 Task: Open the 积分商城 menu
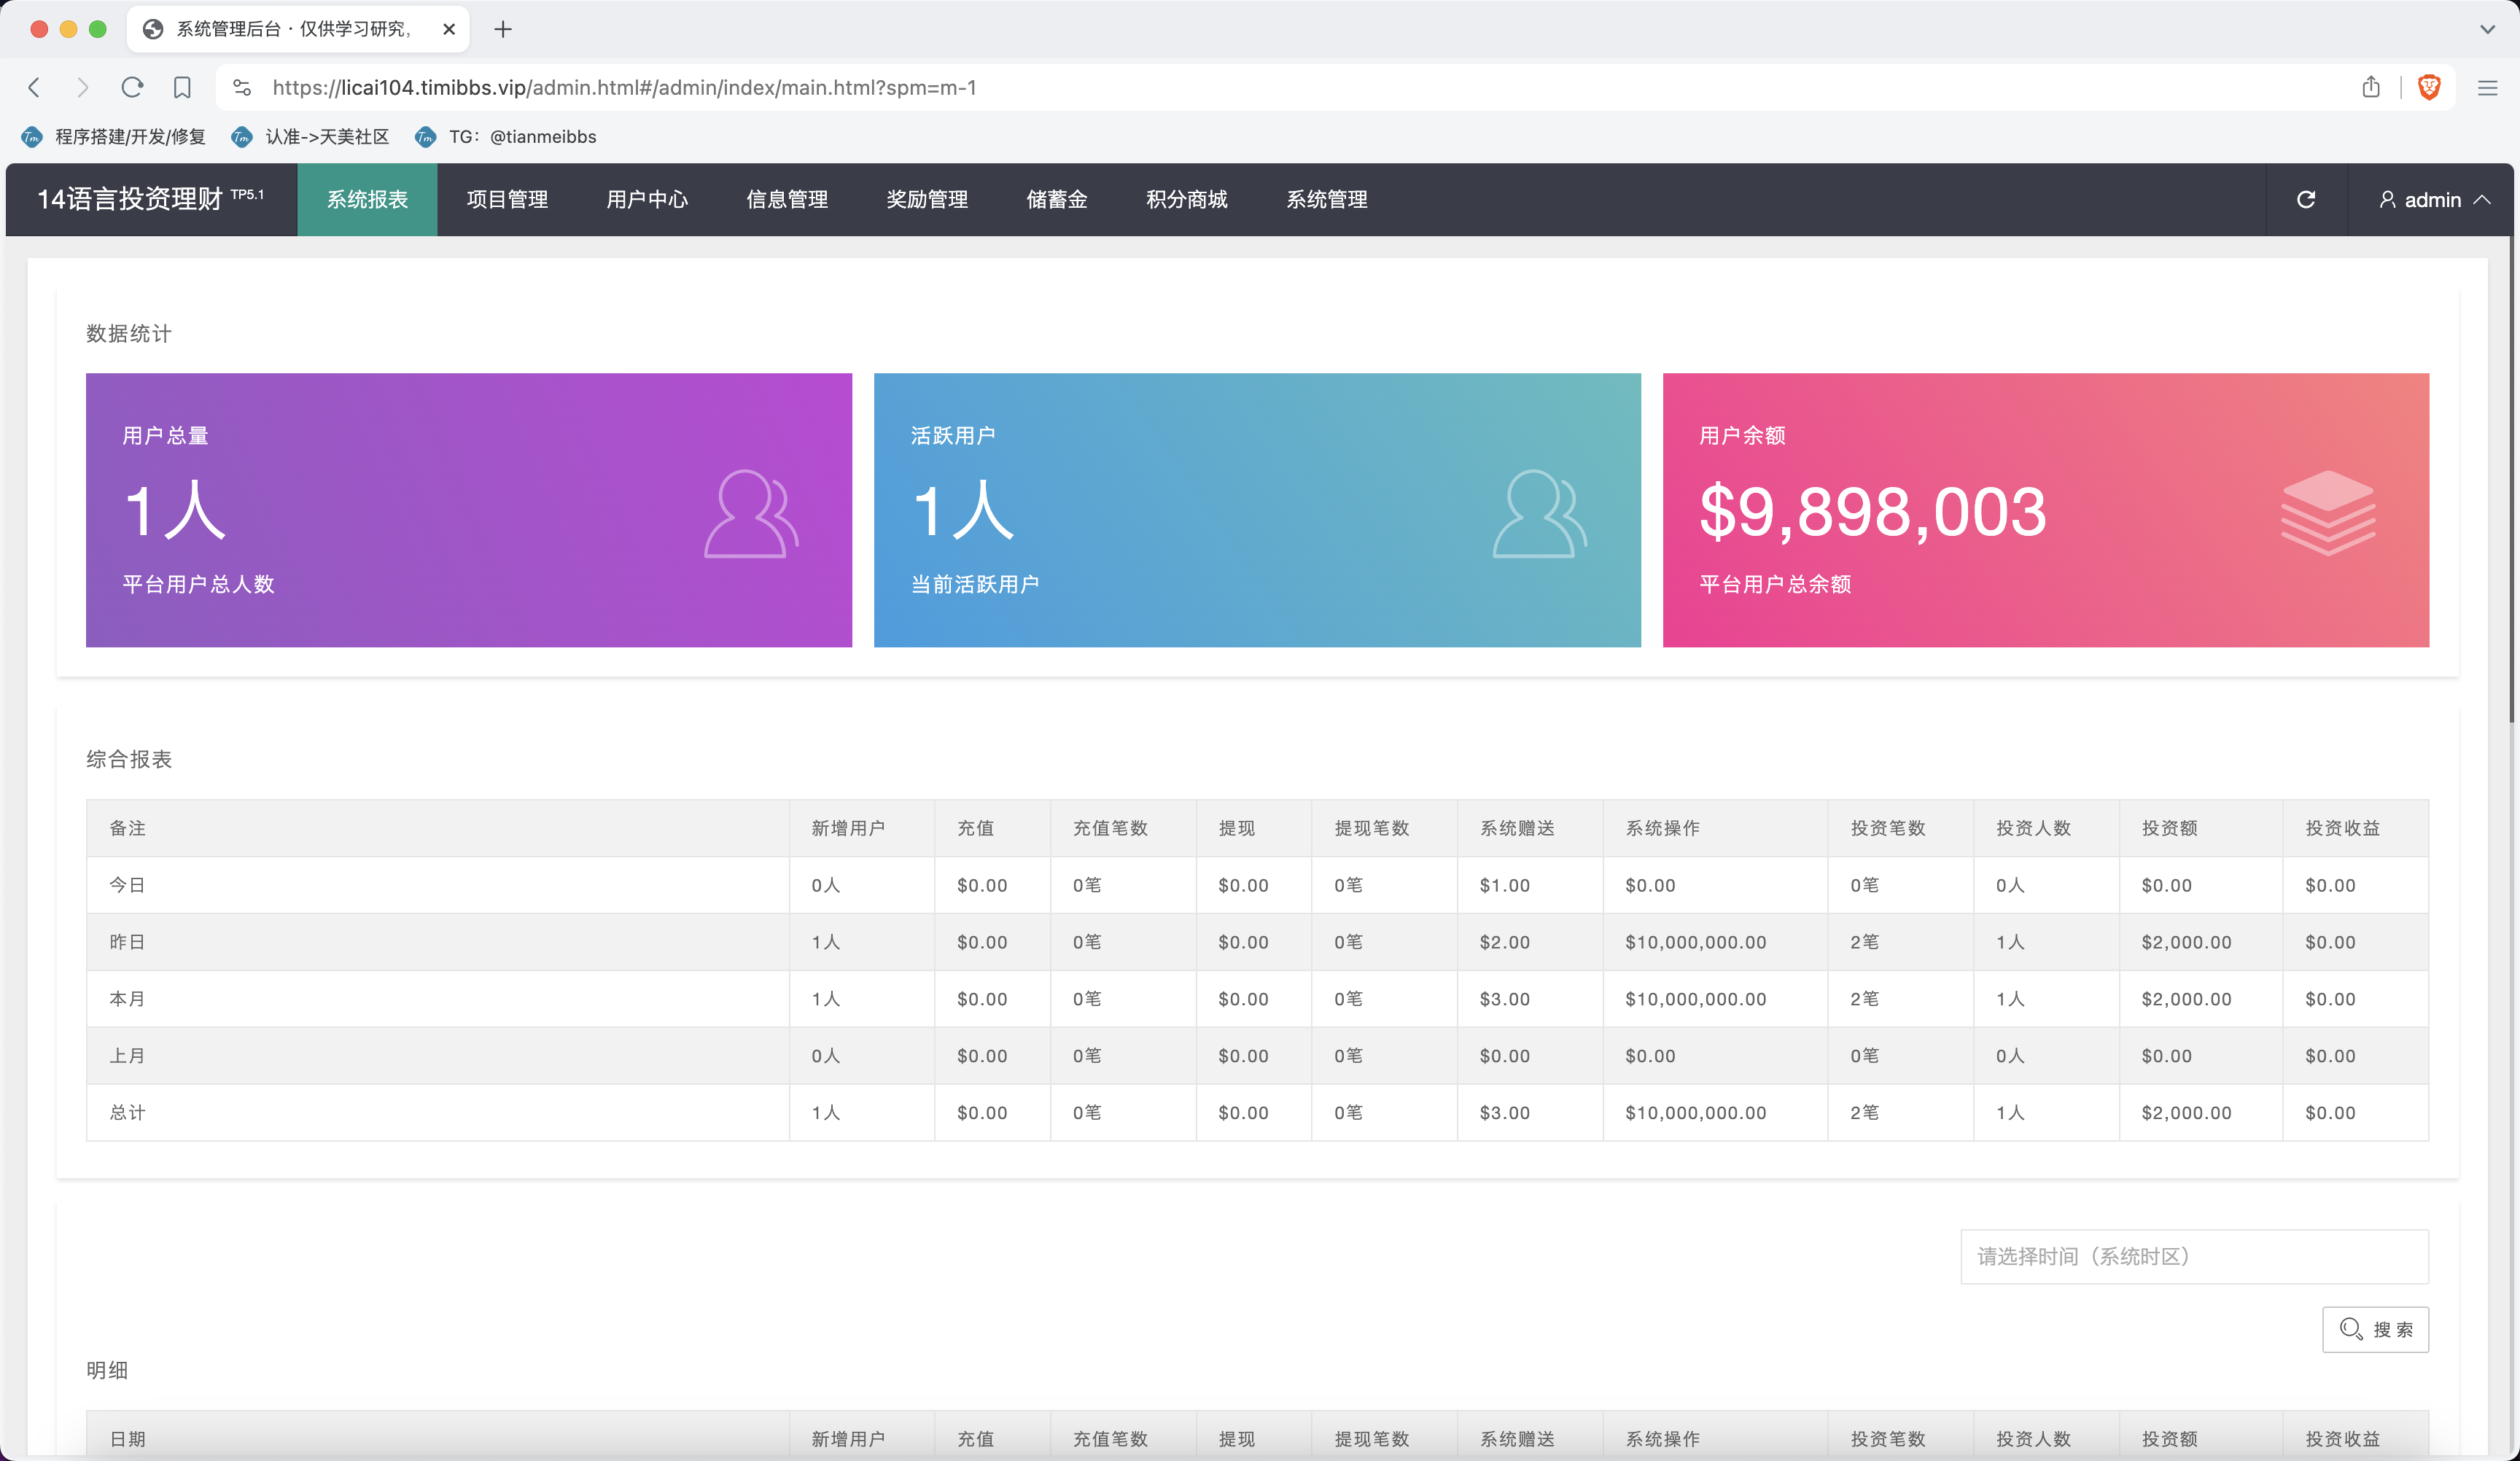1187,199
